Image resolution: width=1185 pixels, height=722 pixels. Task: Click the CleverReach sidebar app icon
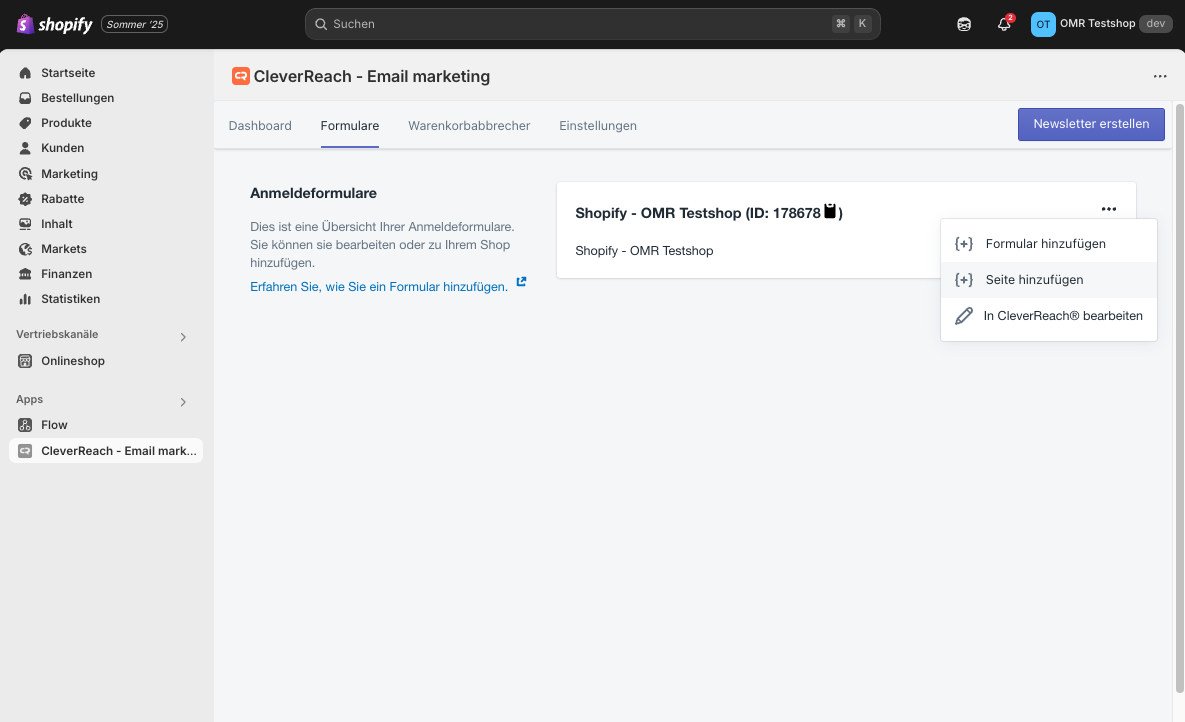[25, 451]
